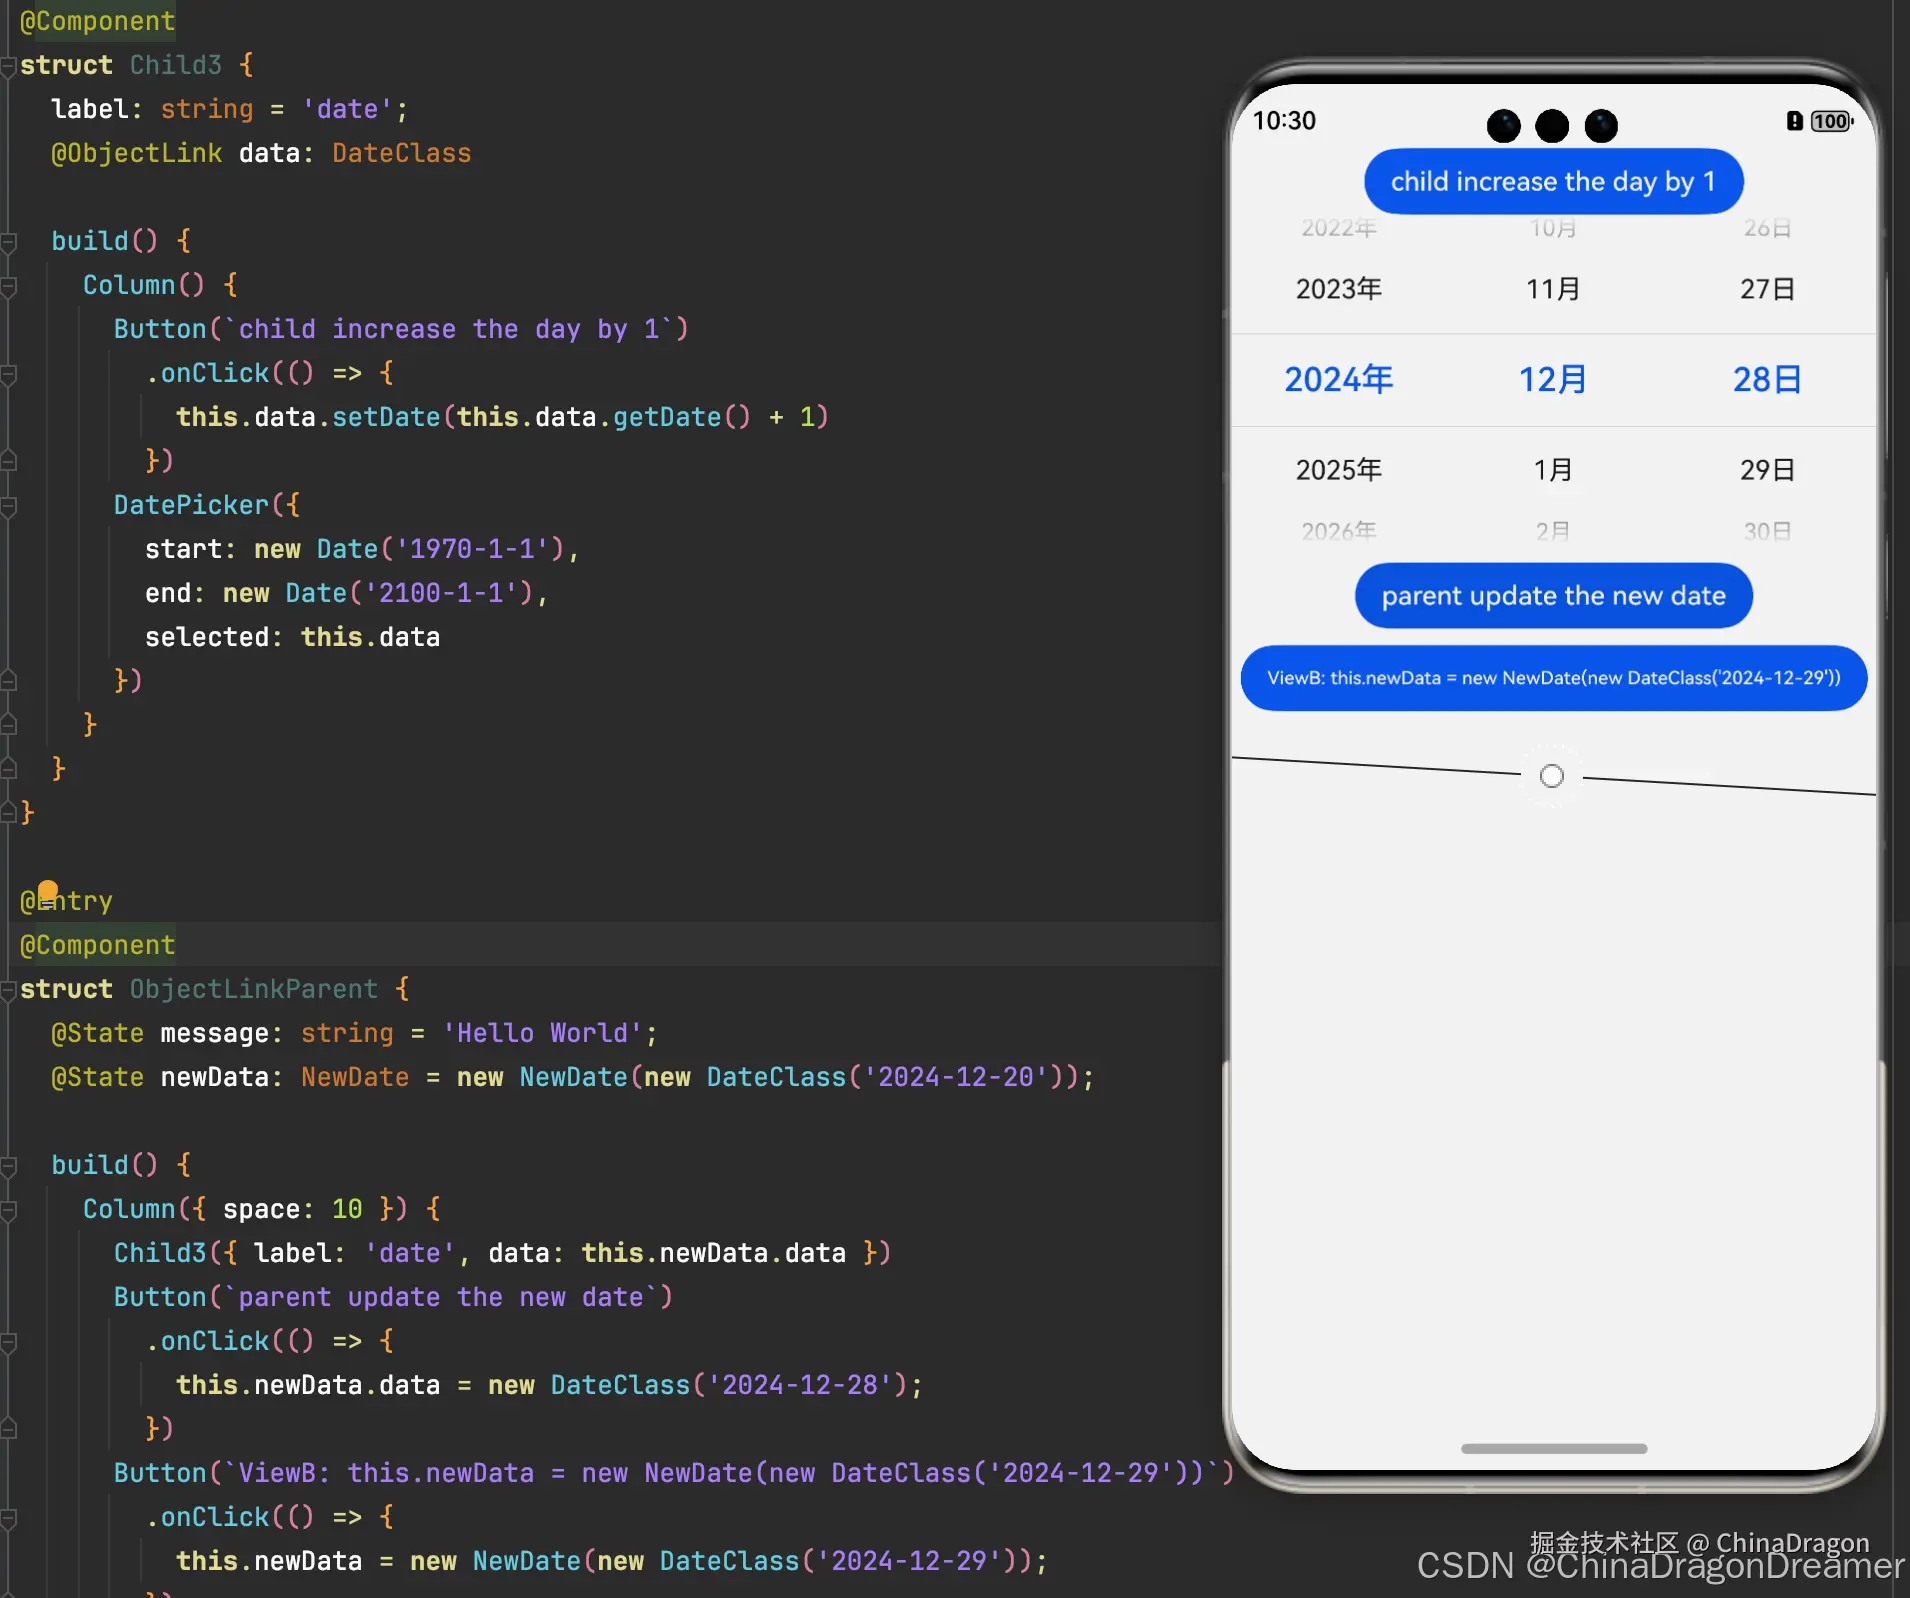The width and height of the screenshot is (1910, 1598).
Task: Fold the DatePicker({ options block
Action: pyautogui.click(x=9, y=506)
